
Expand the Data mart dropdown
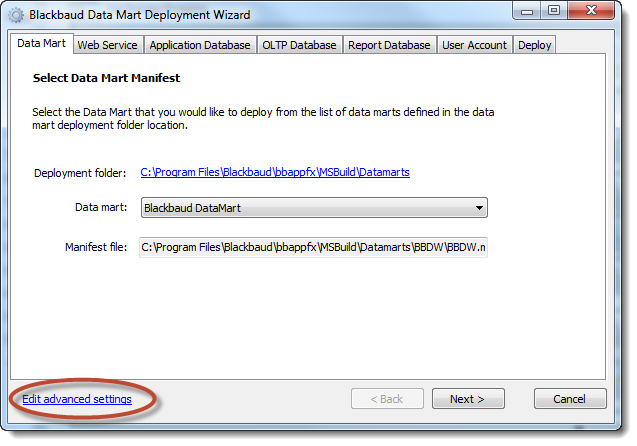coord(314,208)
